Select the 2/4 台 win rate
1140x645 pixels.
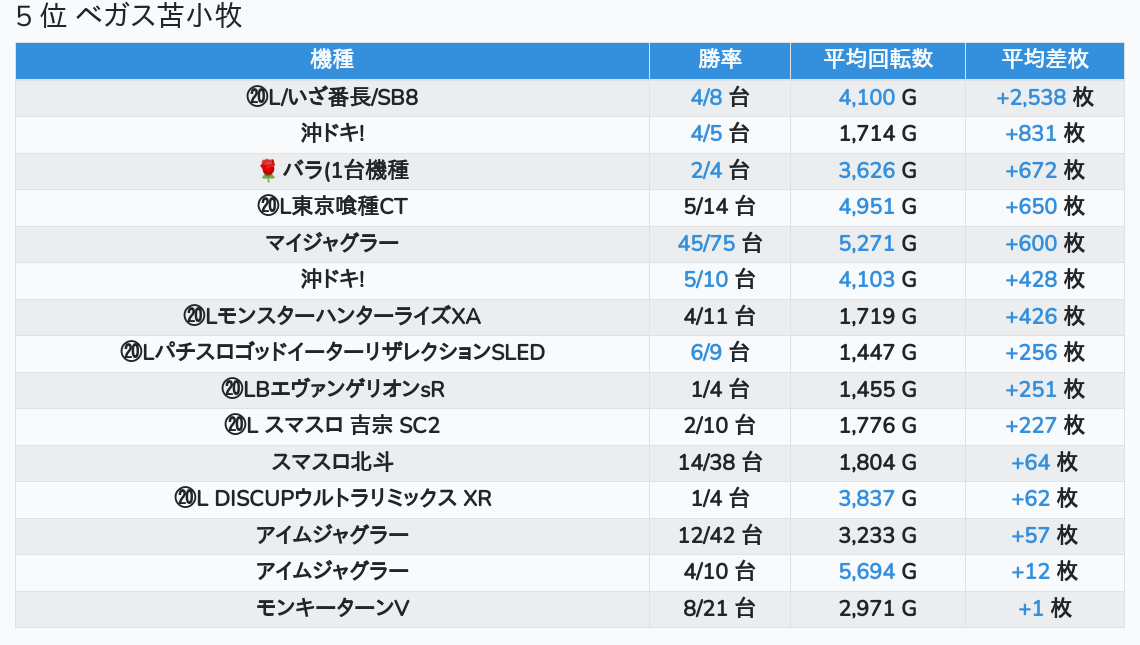pos(720,170)
